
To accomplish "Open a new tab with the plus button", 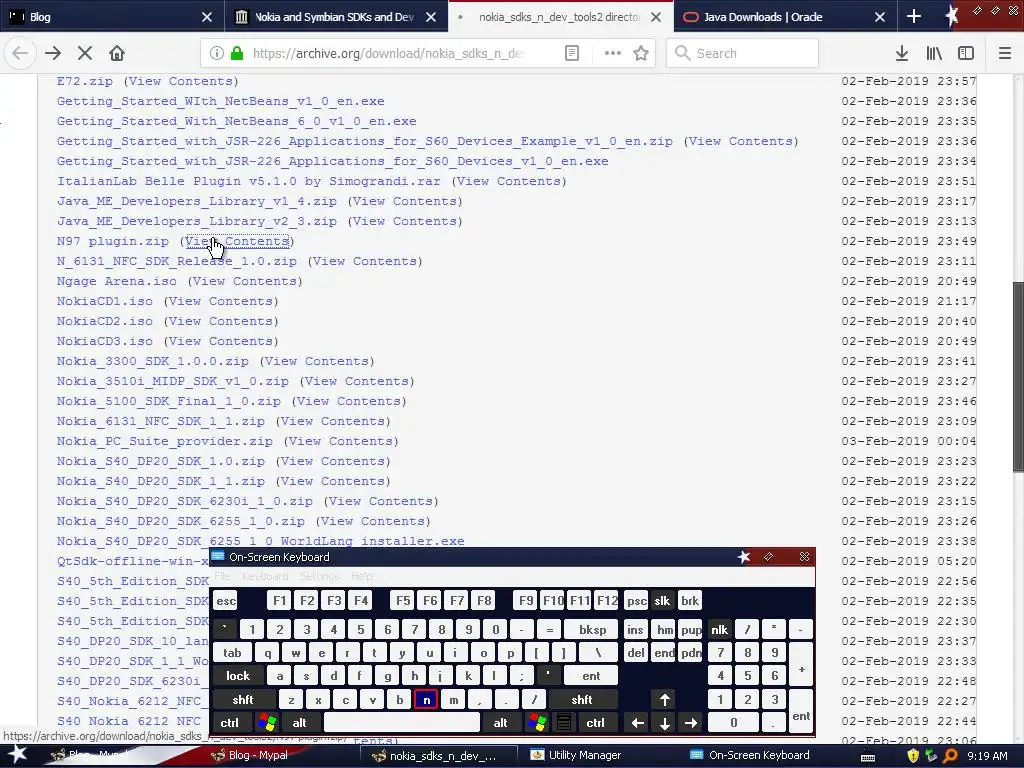I will click(914, 17).
